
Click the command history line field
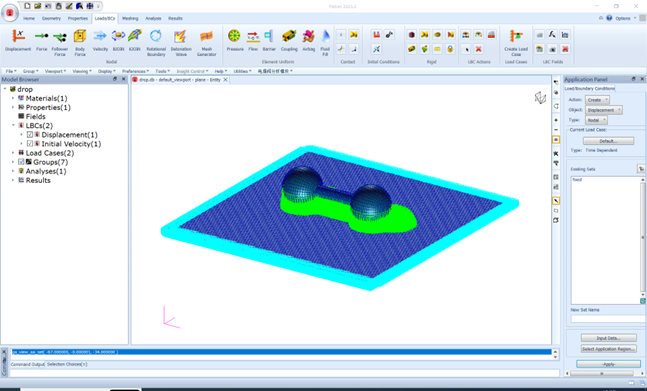(281, 352)
